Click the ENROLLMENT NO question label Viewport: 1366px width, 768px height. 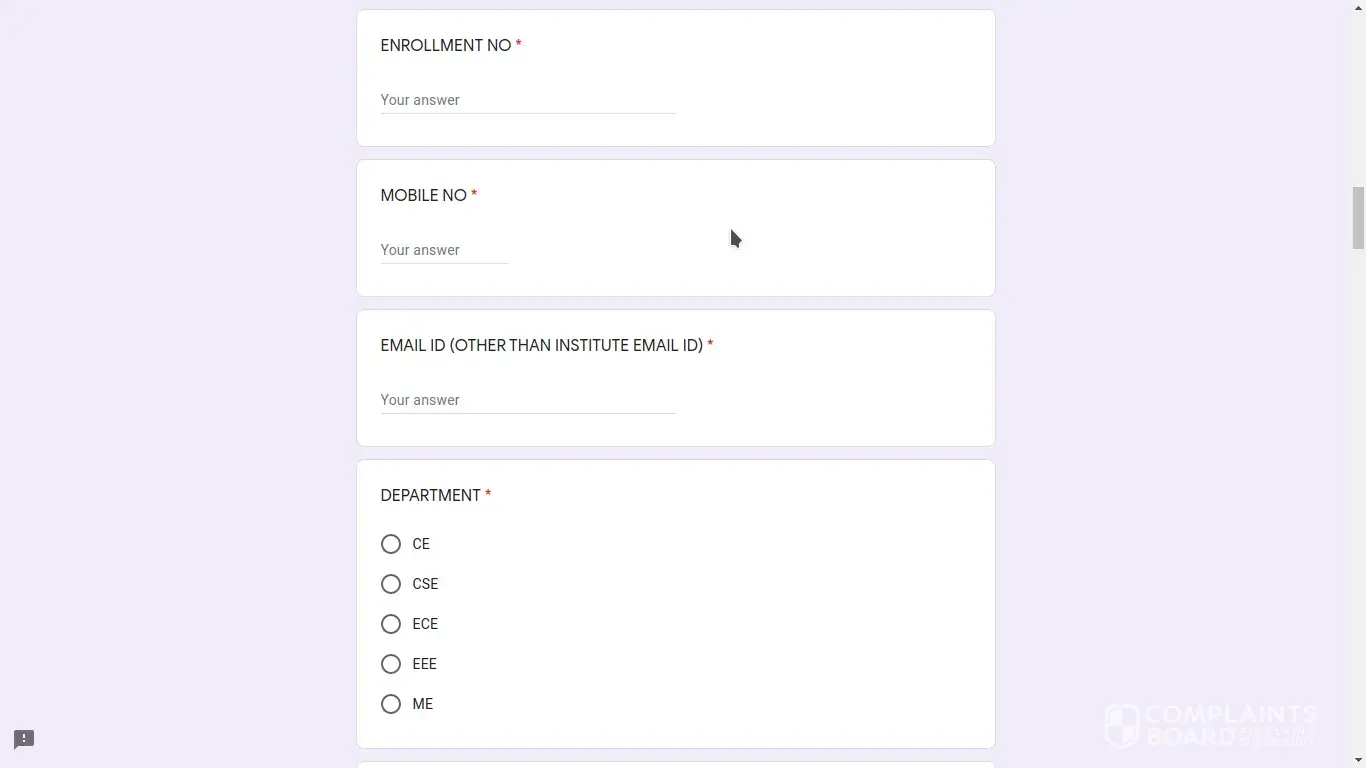(x=446, y=46)
